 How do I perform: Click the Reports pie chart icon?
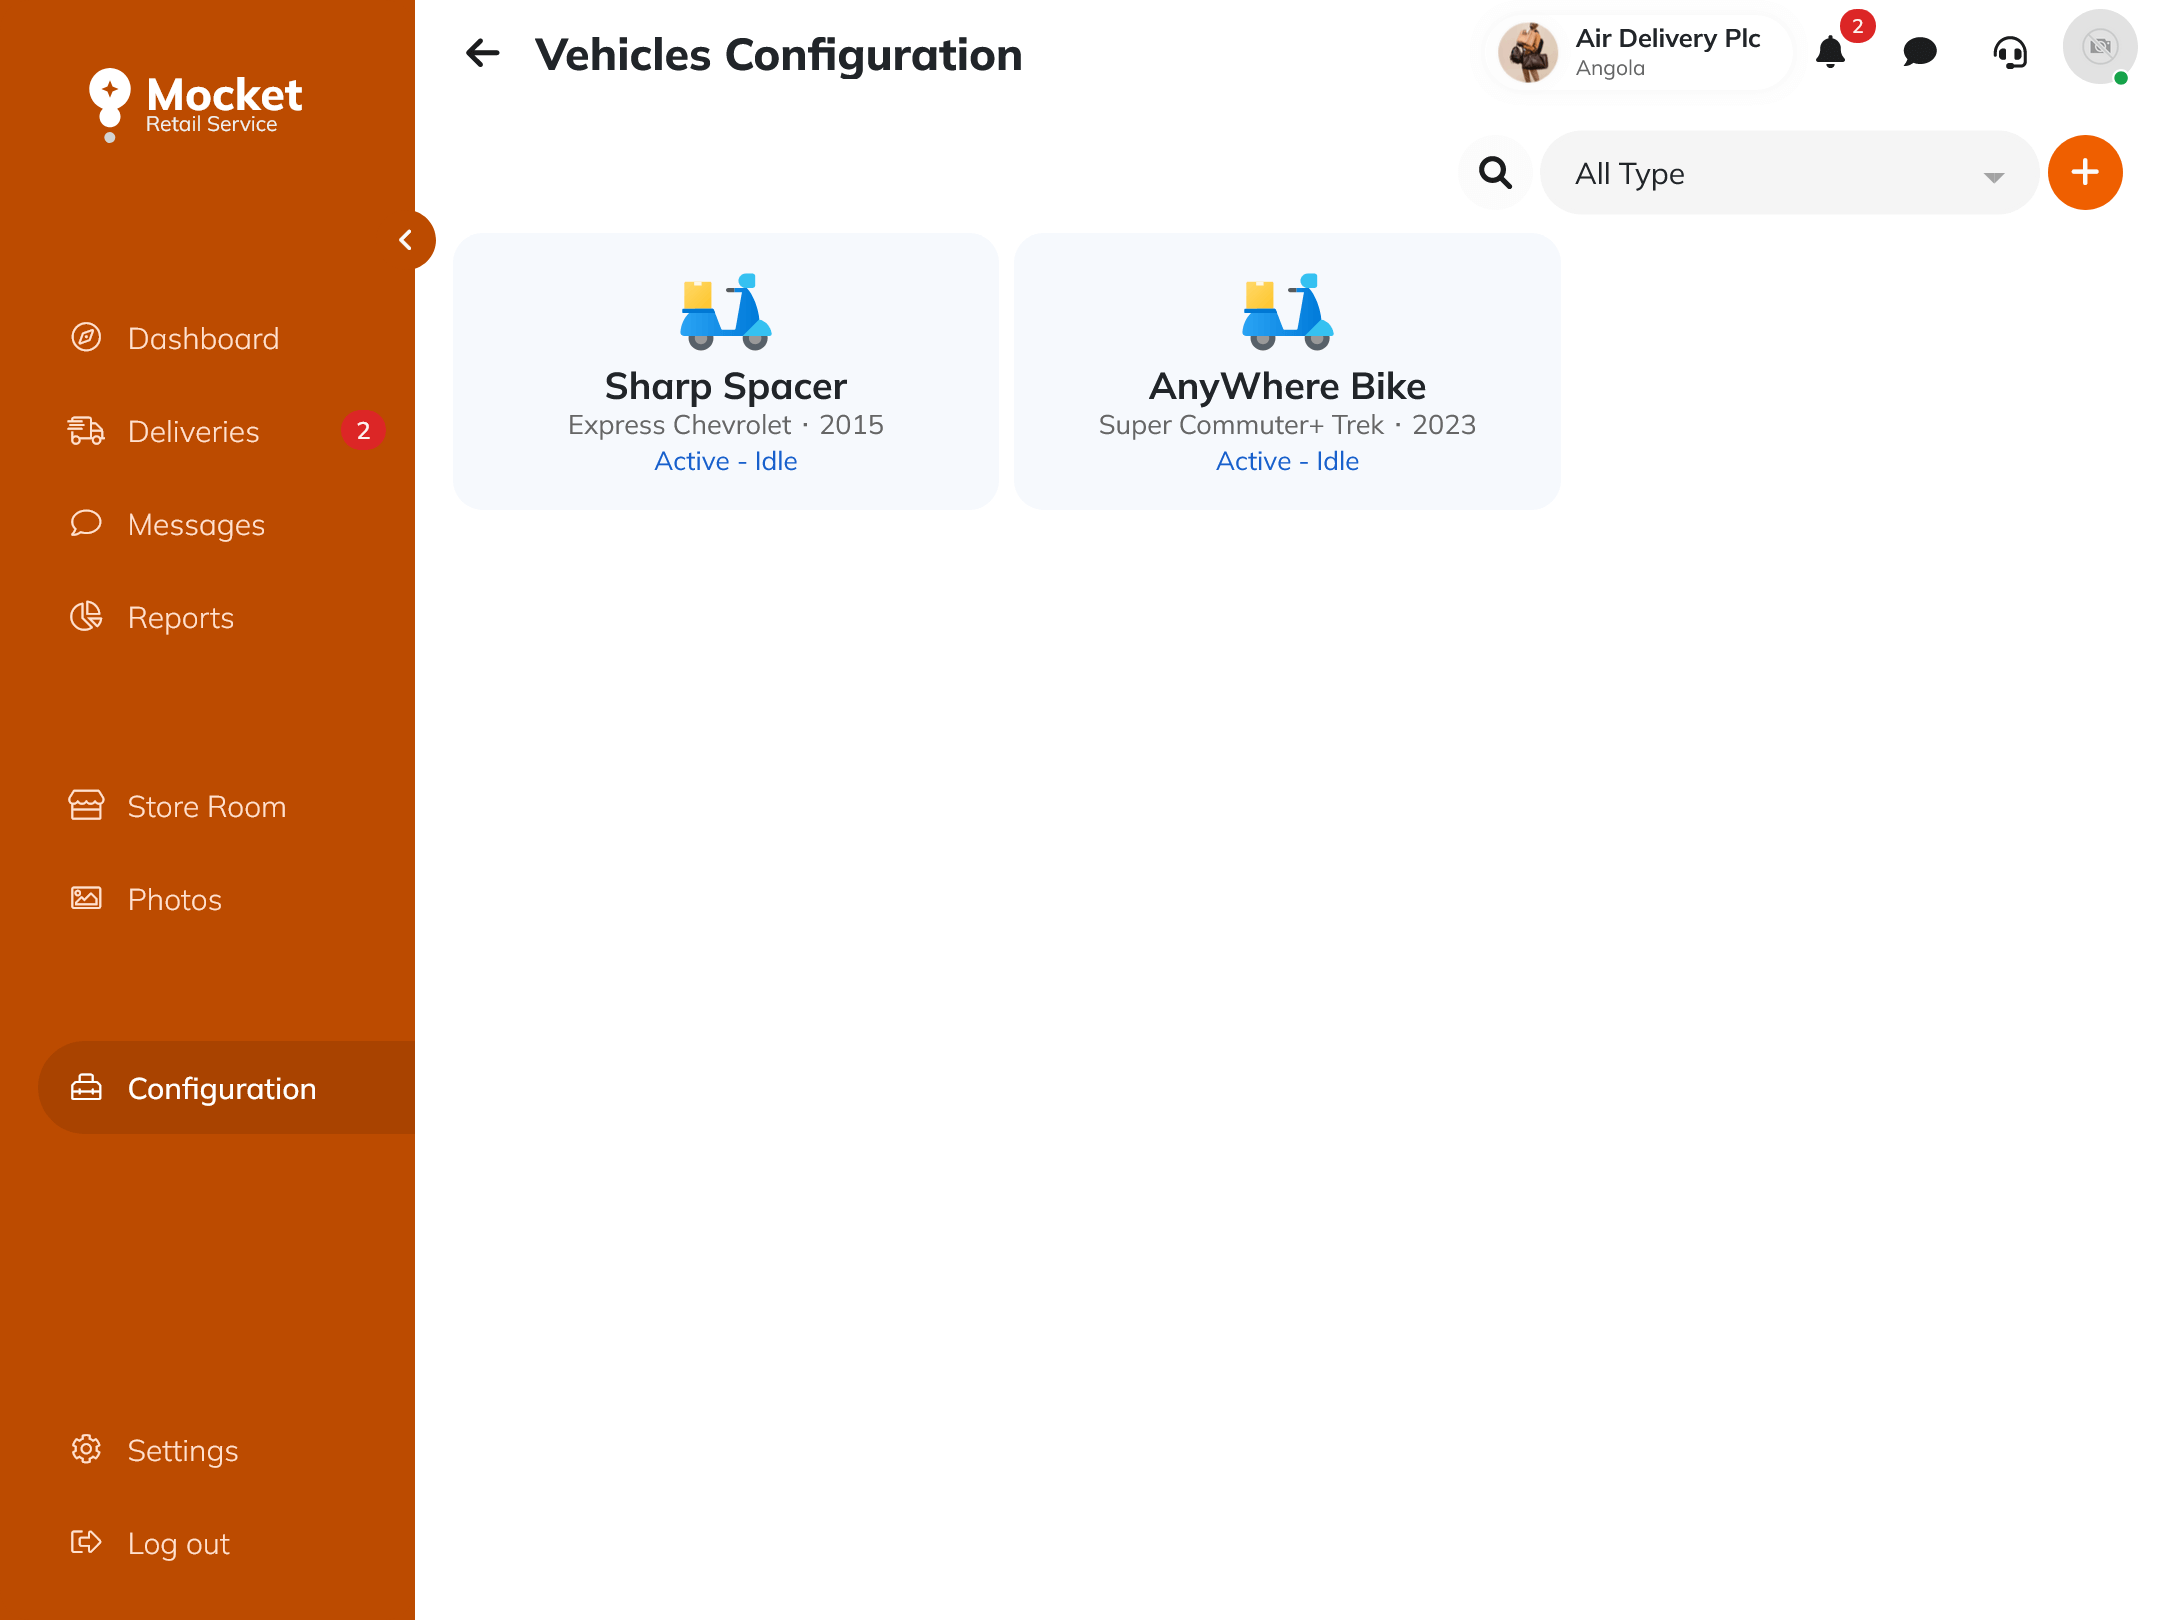click(86, 616)
